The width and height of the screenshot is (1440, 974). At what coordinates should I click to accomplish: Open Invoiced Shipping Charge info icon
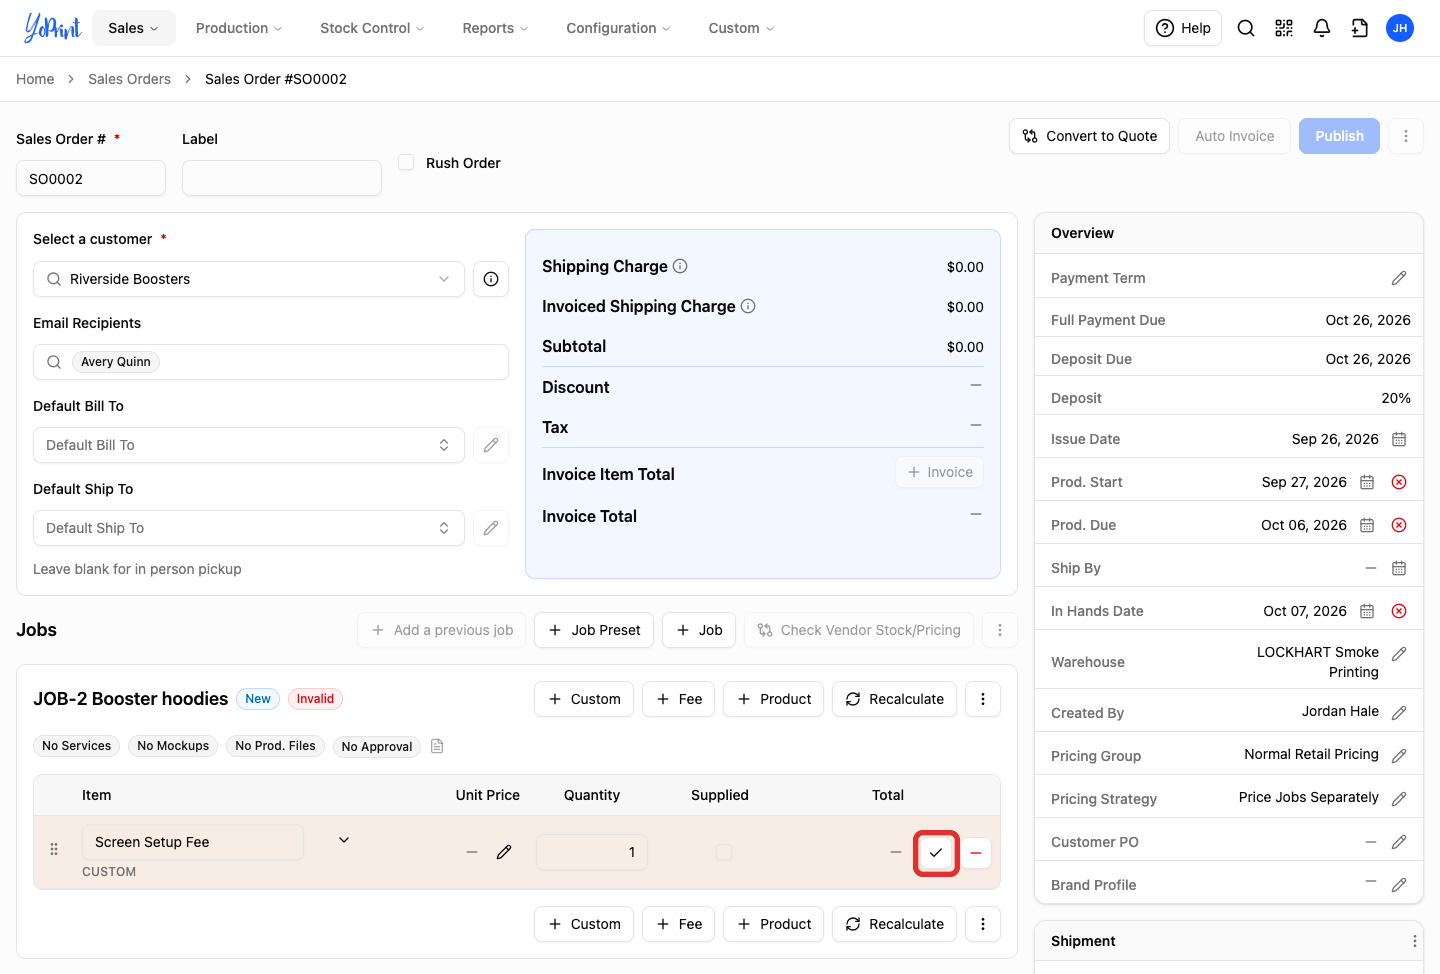(748, 306)
